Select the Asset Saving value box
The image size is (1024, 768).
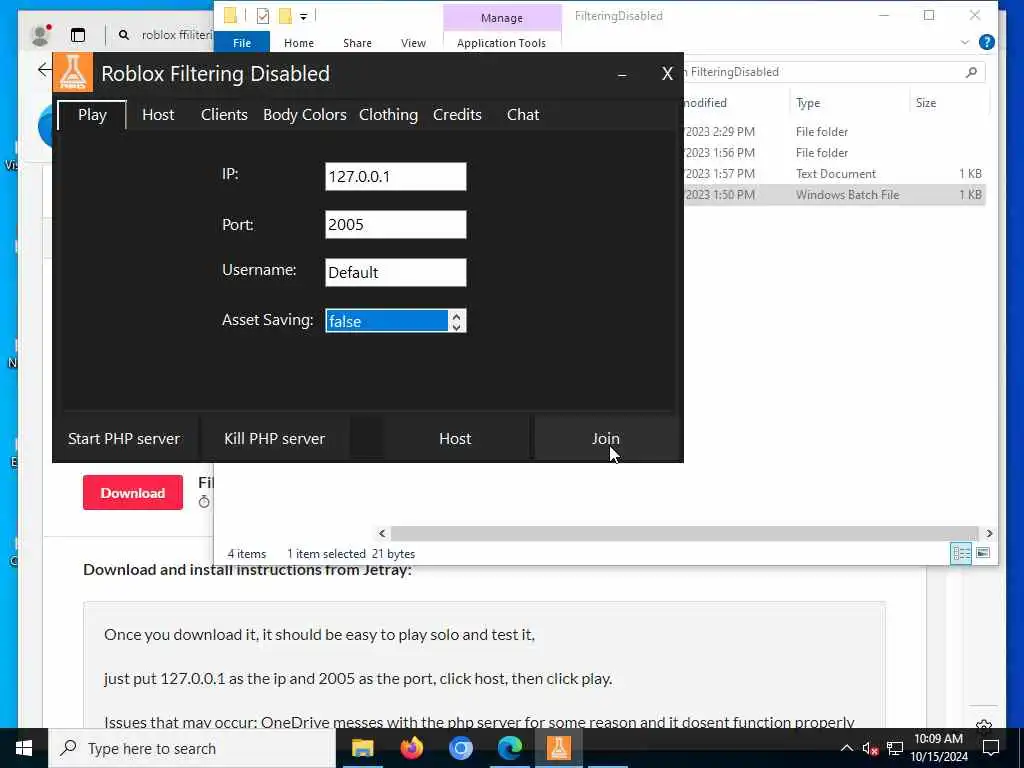(387, 321)
